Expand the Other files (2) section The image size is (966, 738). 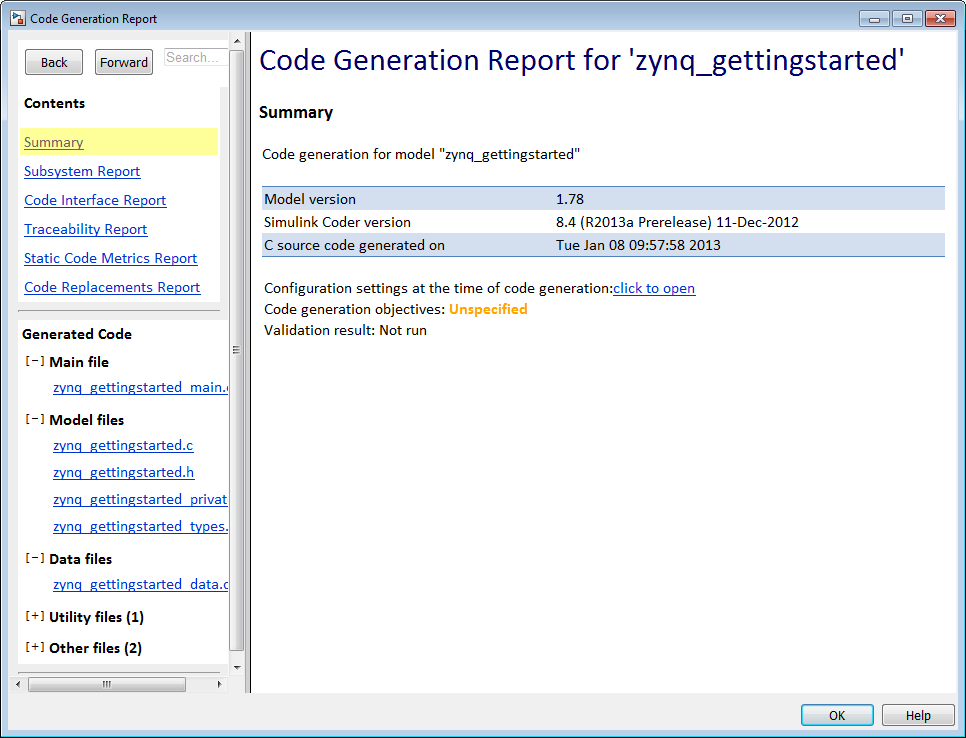34,647
